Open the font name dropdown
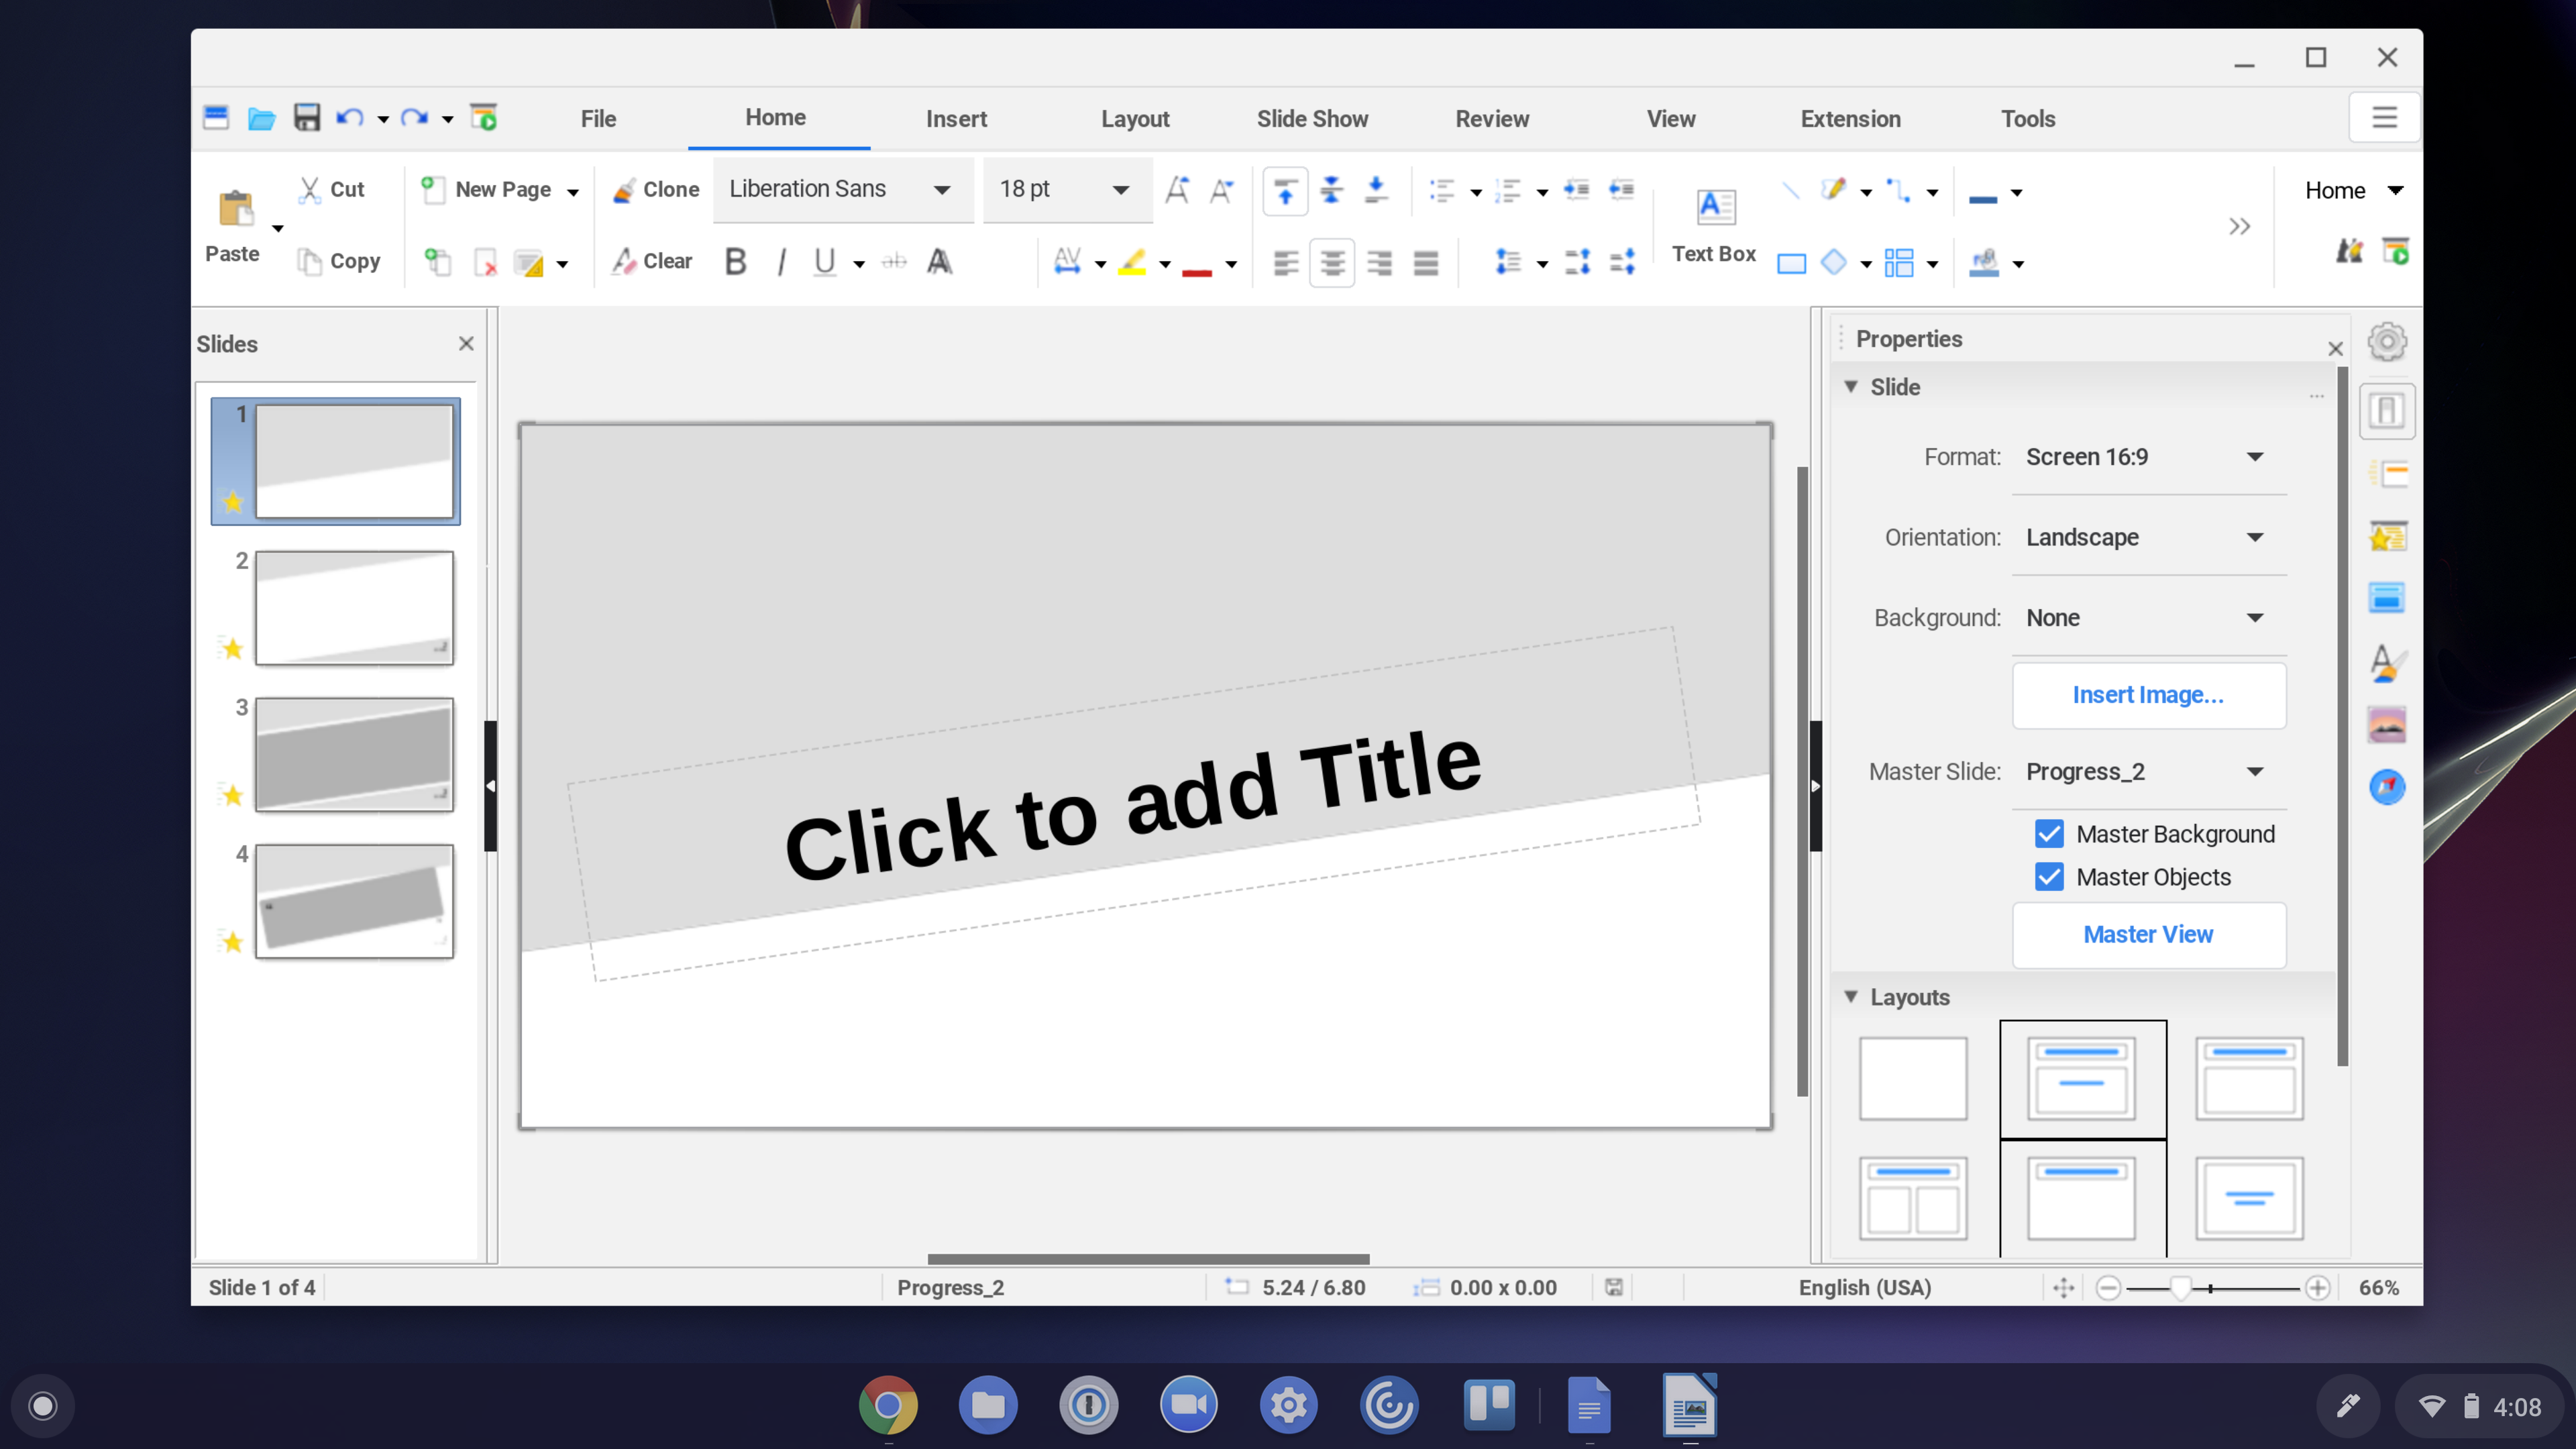This screenshot has width=2576, height=1449. pyautogui.click(x=942, y=190)
